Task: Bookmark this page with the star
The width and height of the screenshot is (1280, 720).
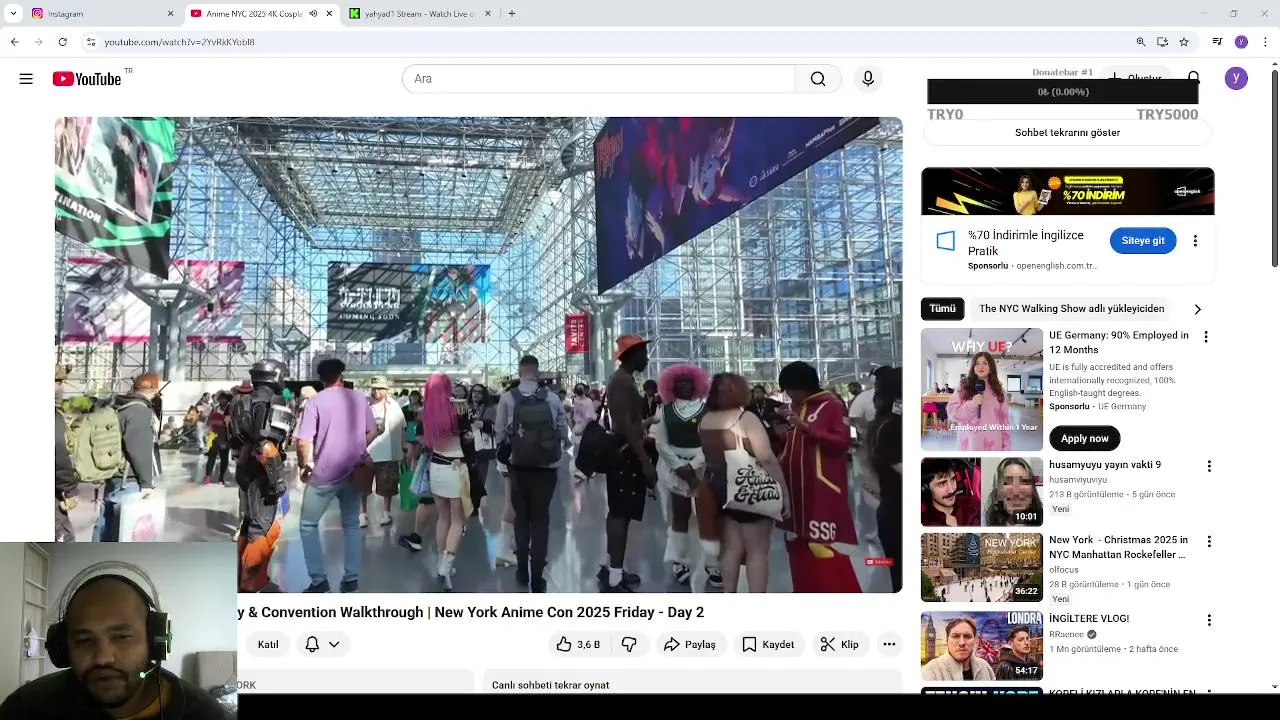Action: click(x=1184, y=42)
